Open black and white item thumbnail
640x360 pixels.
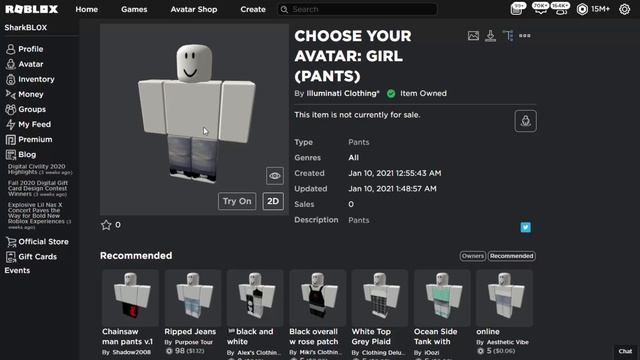point(255,298)
